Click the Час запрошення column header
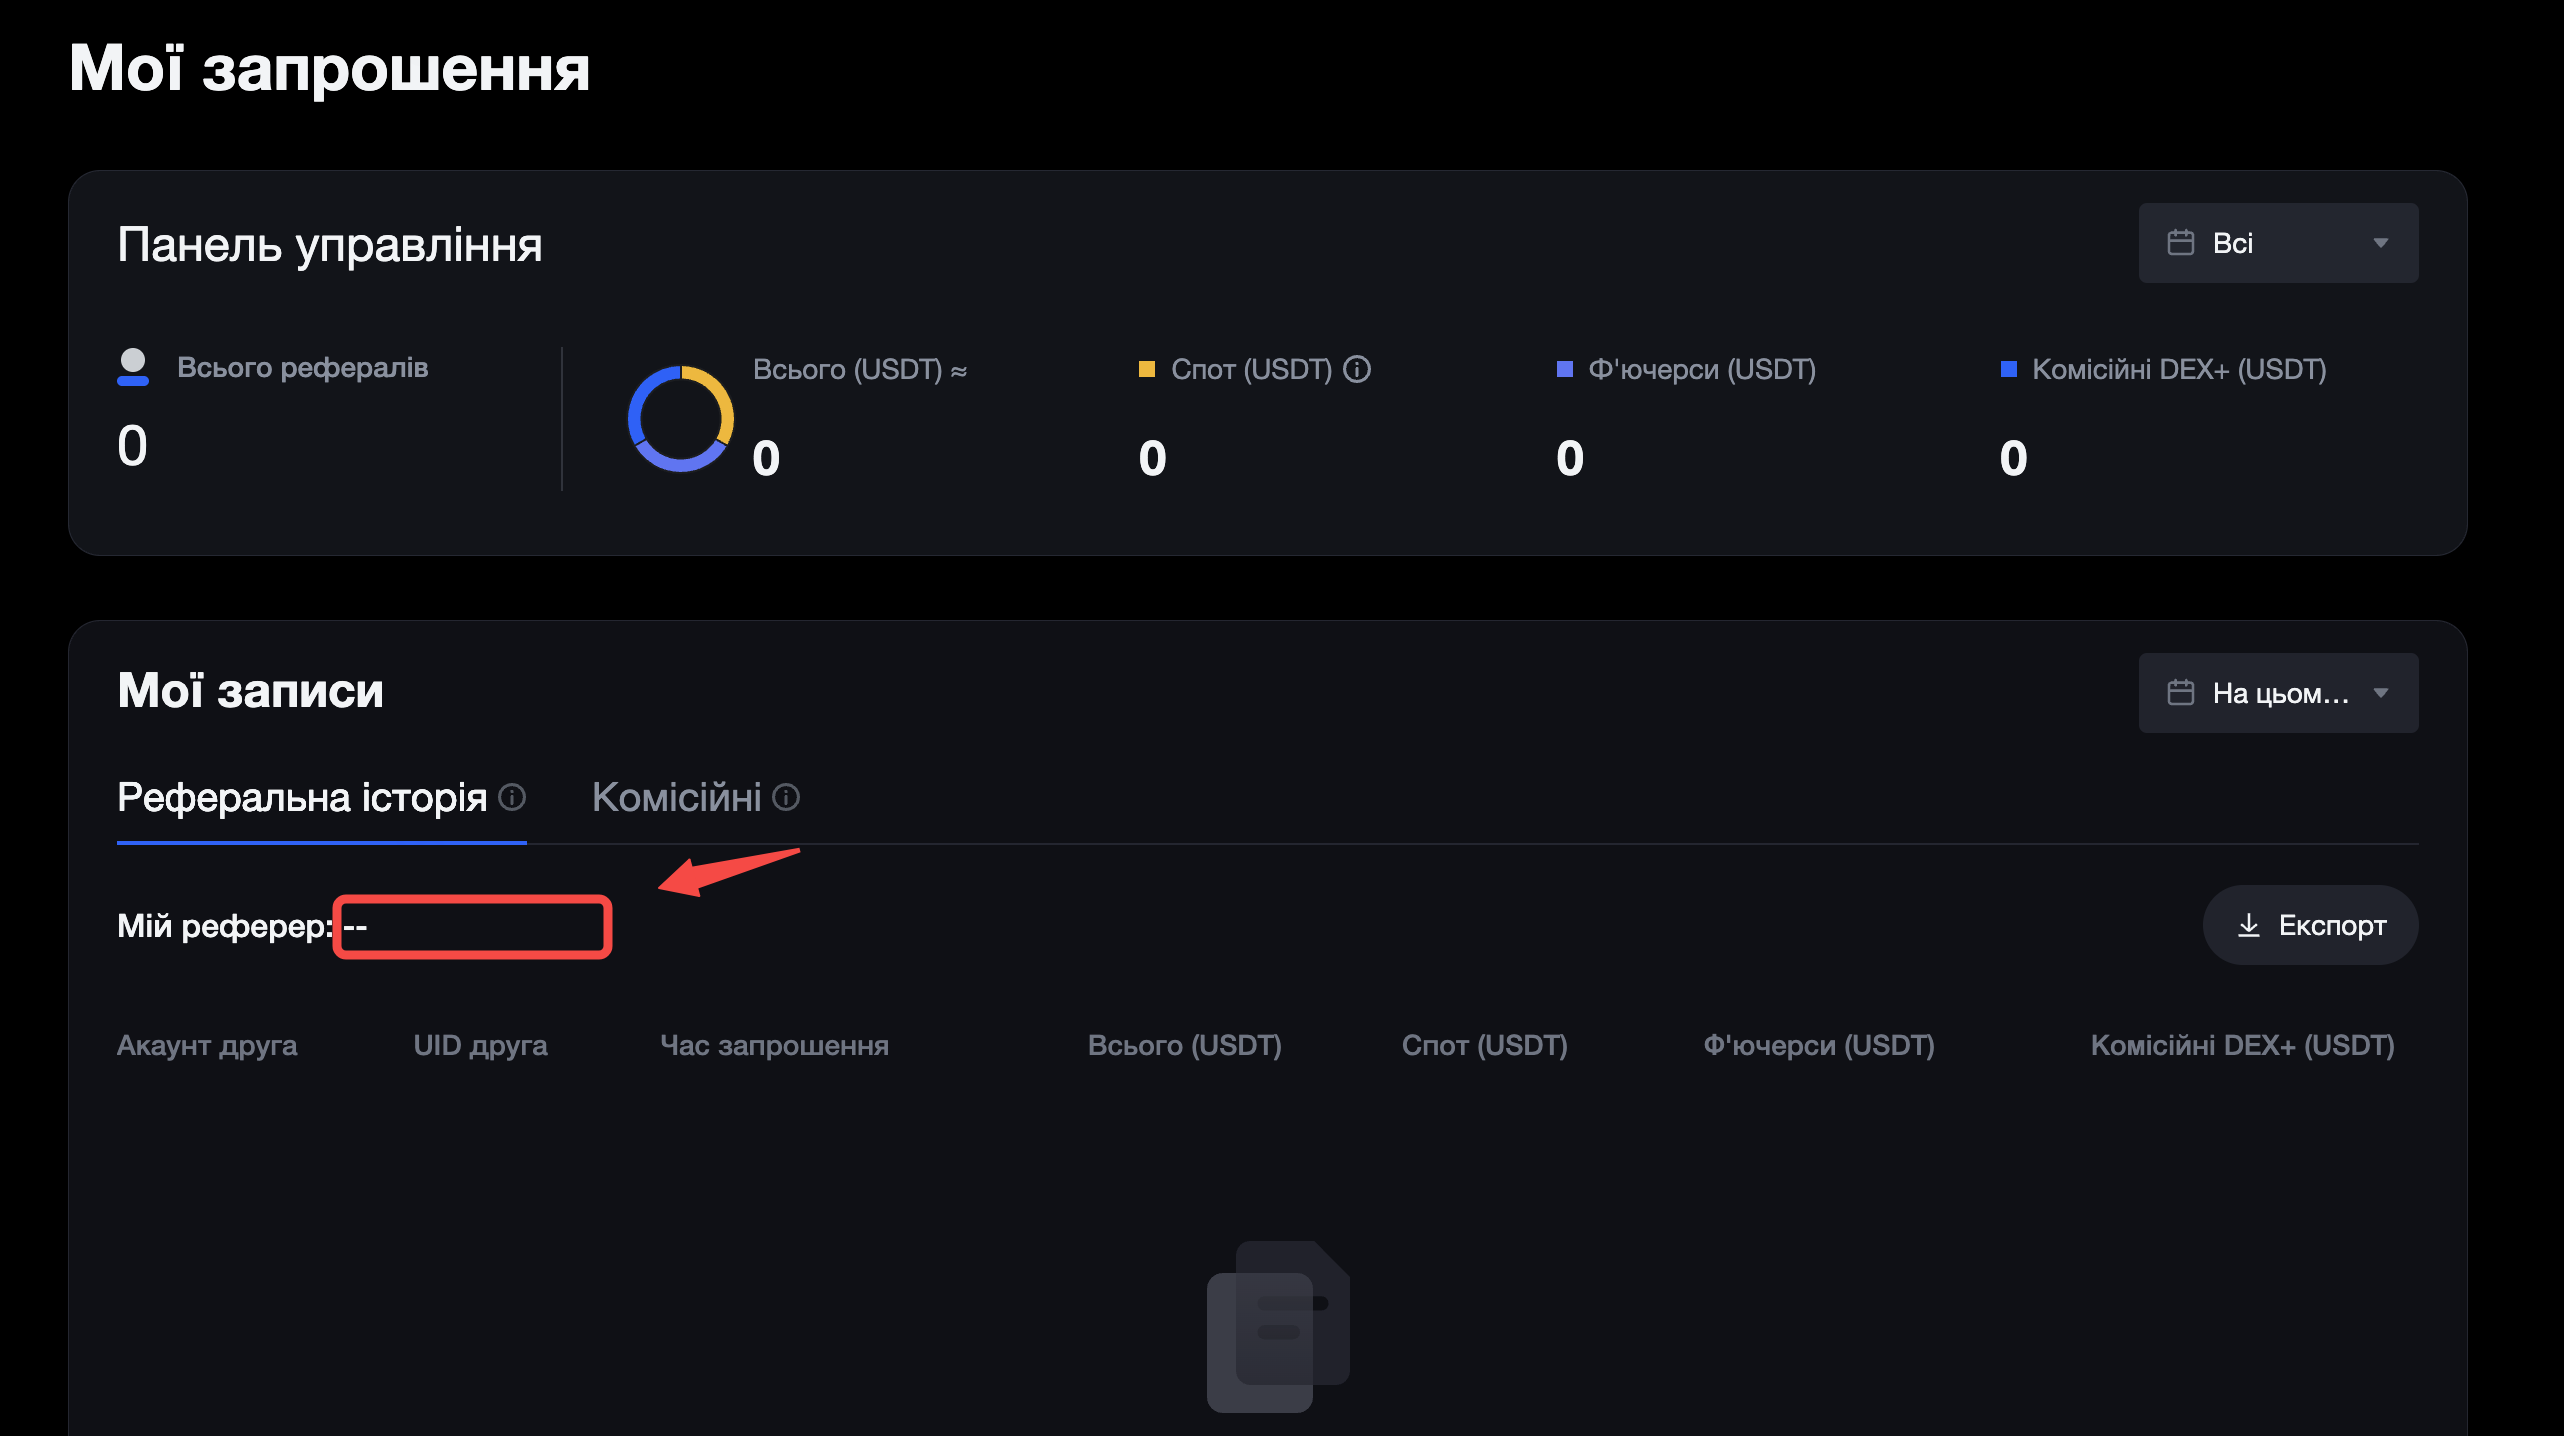2564x1436 pixels. [x=775, y=1045]
